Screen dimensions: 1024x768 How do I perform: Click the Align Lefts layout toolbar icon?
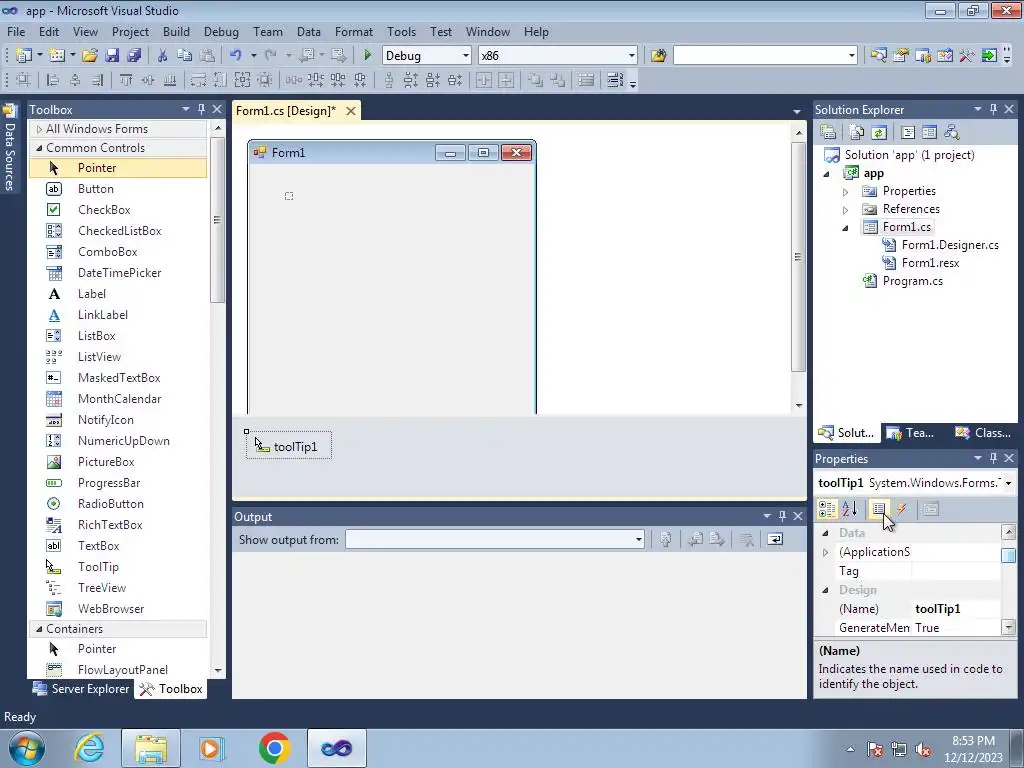[53, 80]
